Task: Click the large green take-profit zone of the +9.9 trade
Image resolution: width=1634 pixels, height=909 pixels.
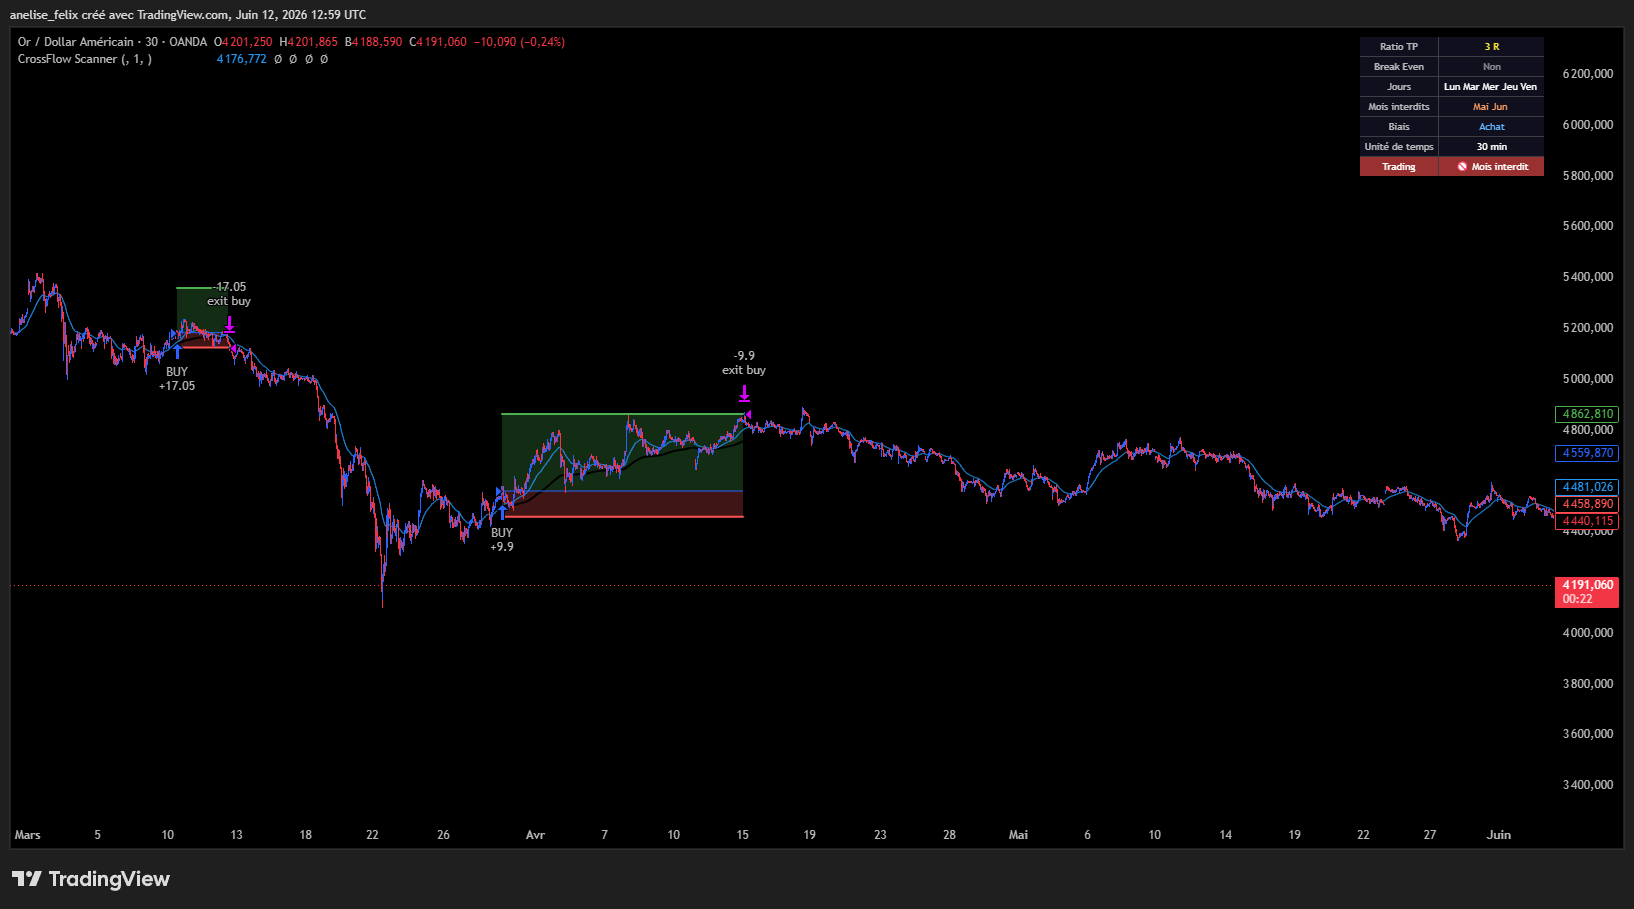Action: coord(622,452)
